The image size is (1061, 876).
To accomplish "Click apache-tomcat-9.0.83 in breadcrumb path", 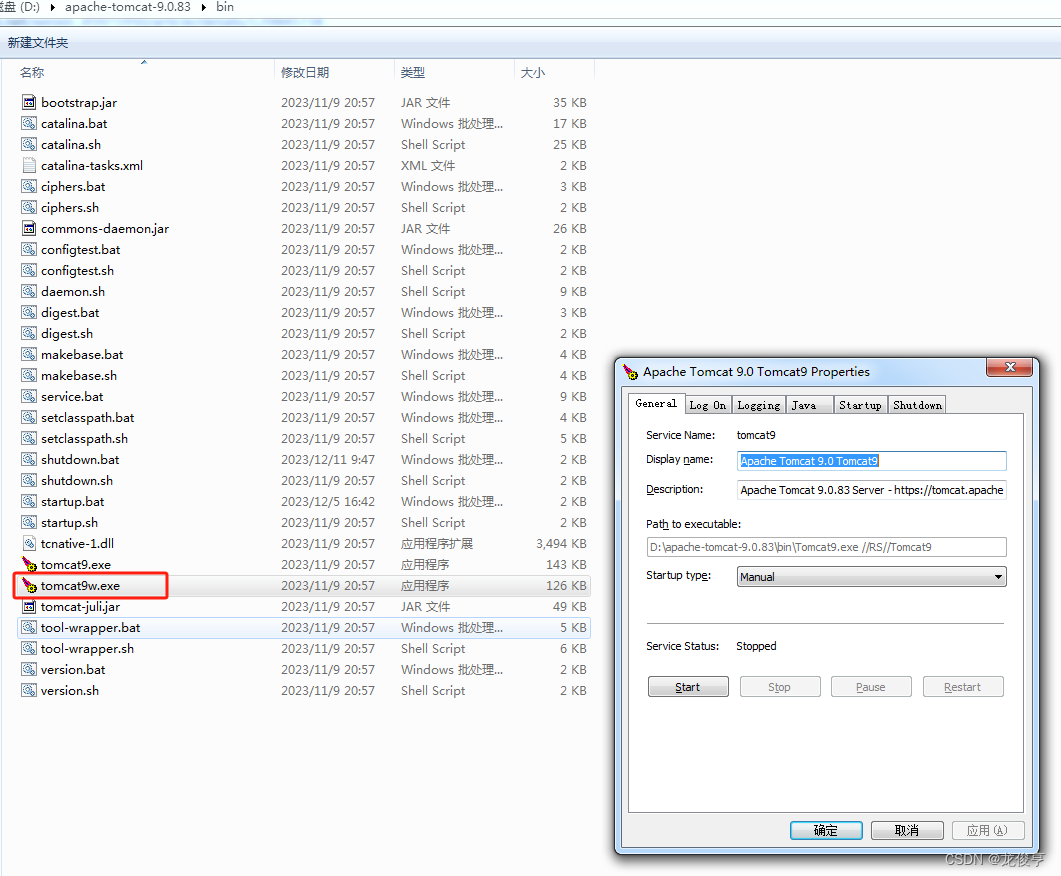I will (x=128, y=7).
